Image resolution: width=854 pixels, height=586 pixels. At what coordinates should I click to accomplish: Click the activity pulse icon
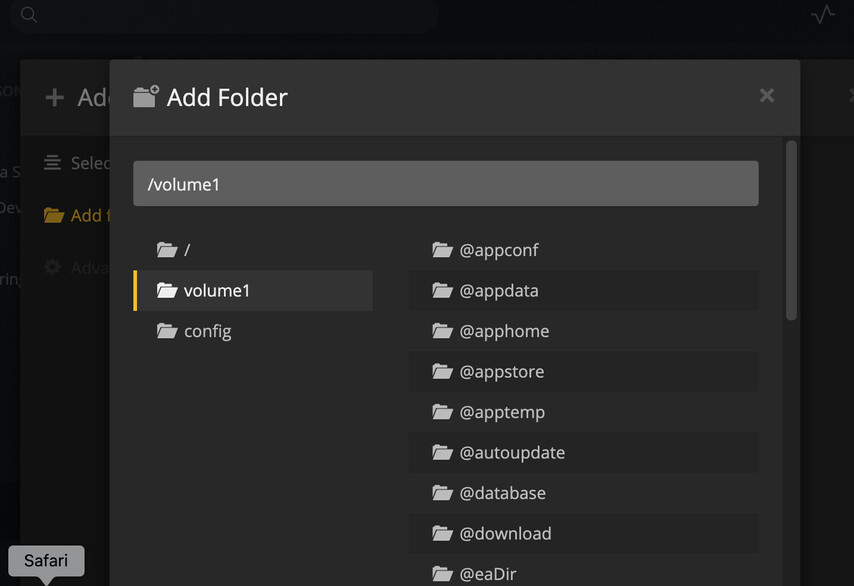point(823,15)
